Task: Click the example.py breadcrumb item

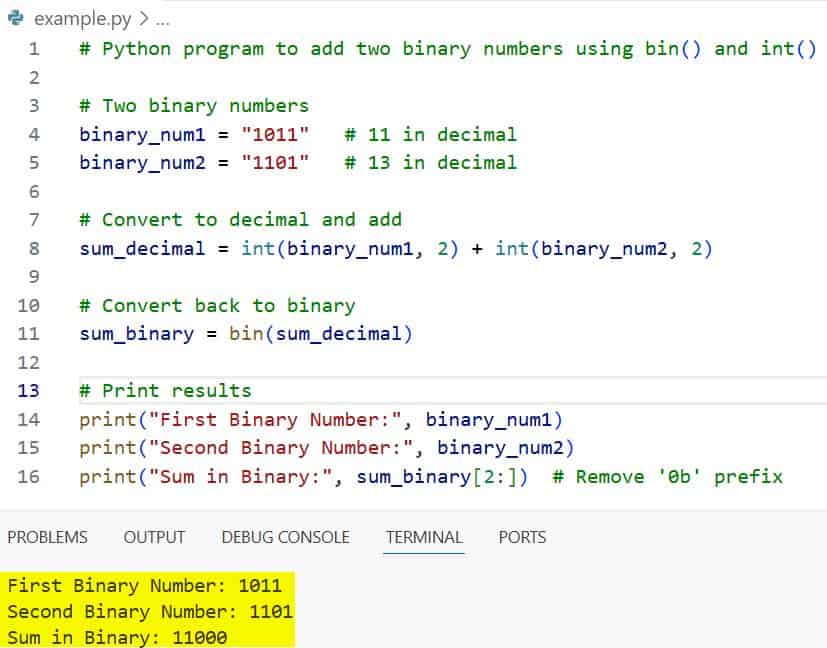Action: pyautogui.click(x=79, y=18)
